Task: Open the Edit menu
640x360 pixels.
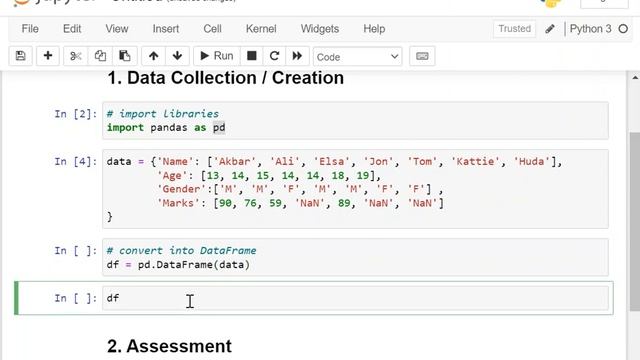Action: (72, 29)
